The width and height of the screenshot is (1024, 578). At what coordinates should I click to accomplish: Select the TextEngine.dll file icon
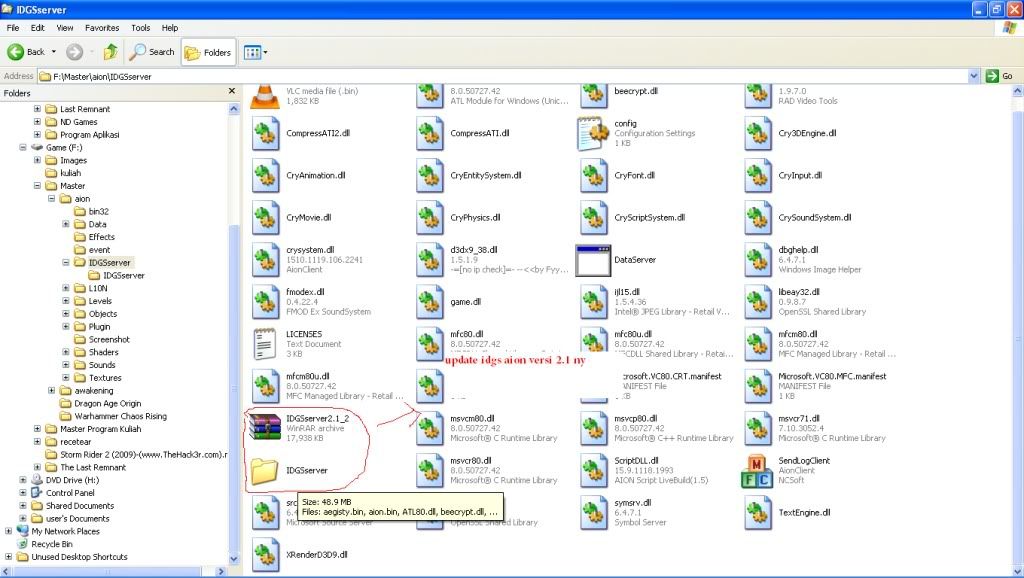(x=758, y=513)
